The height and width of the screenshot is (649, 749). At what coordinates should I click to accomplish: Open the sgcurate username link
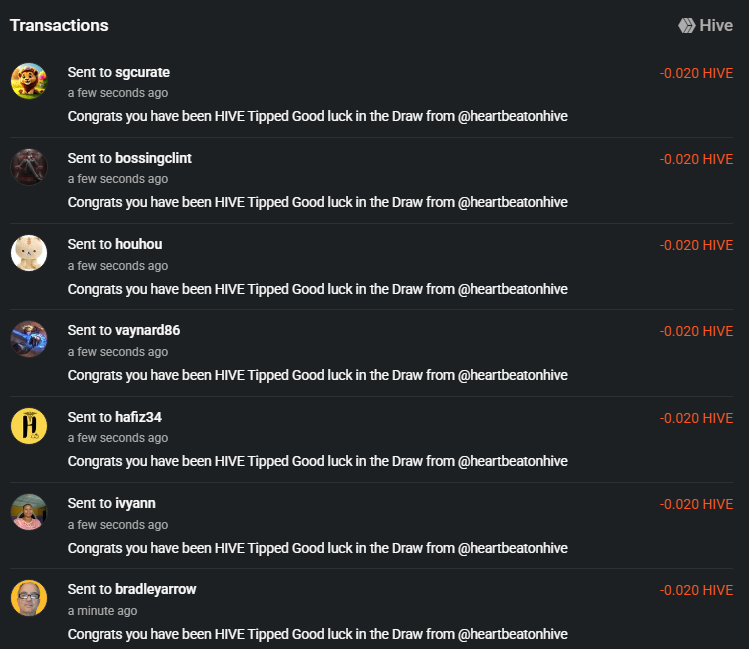click(142, 72)
